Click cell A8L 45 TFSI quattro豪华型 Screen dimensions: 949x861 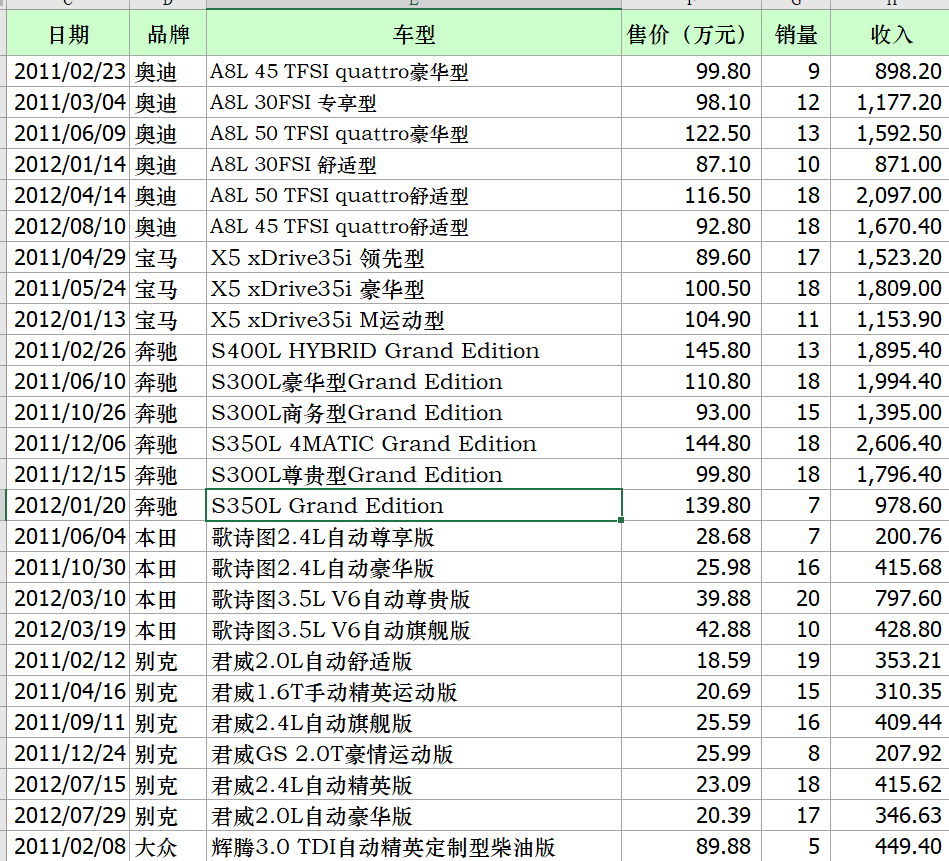413,71
